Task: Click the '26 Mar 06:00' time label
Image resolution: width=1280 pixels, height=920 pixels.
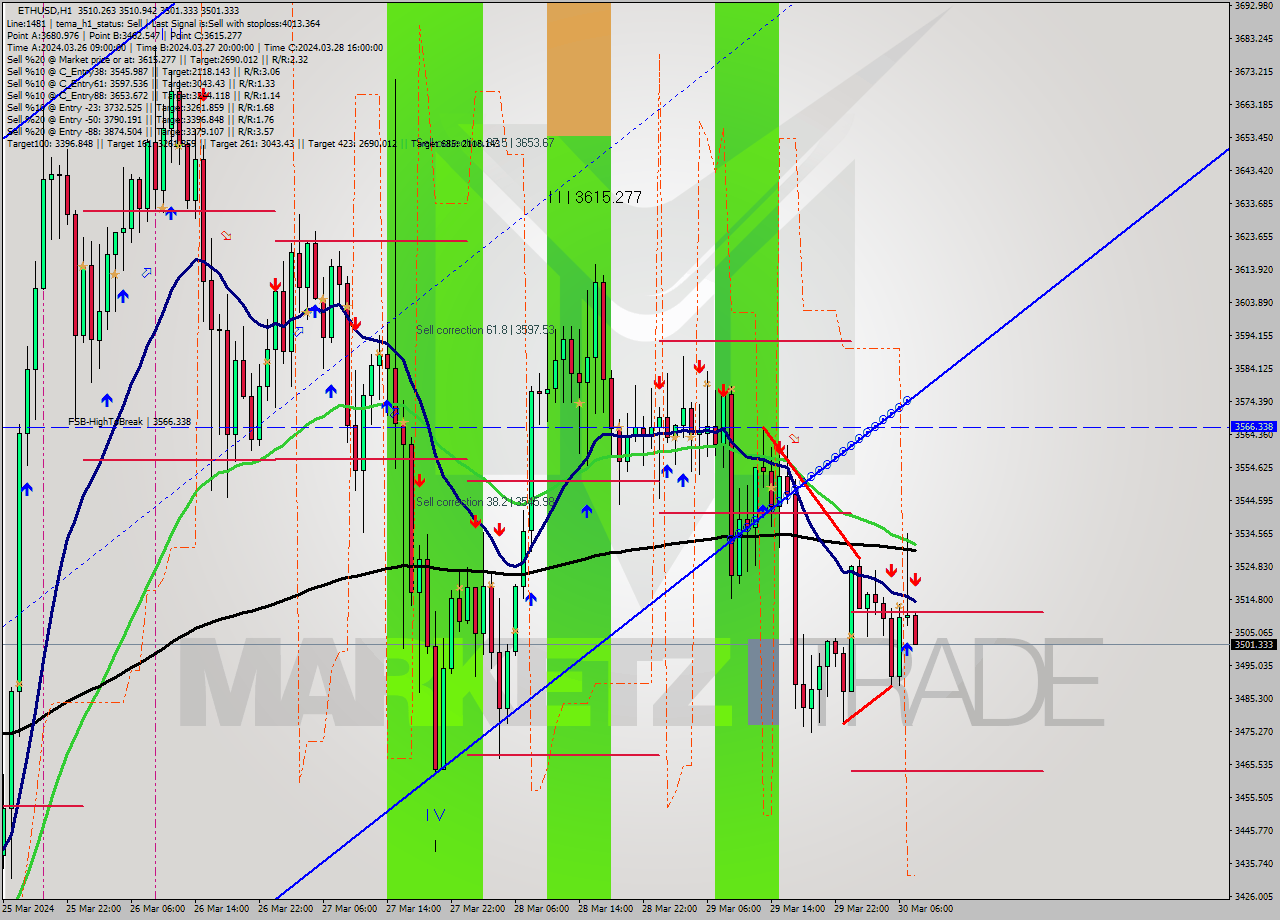Action: pyautogui.click(x=157, y=909)
